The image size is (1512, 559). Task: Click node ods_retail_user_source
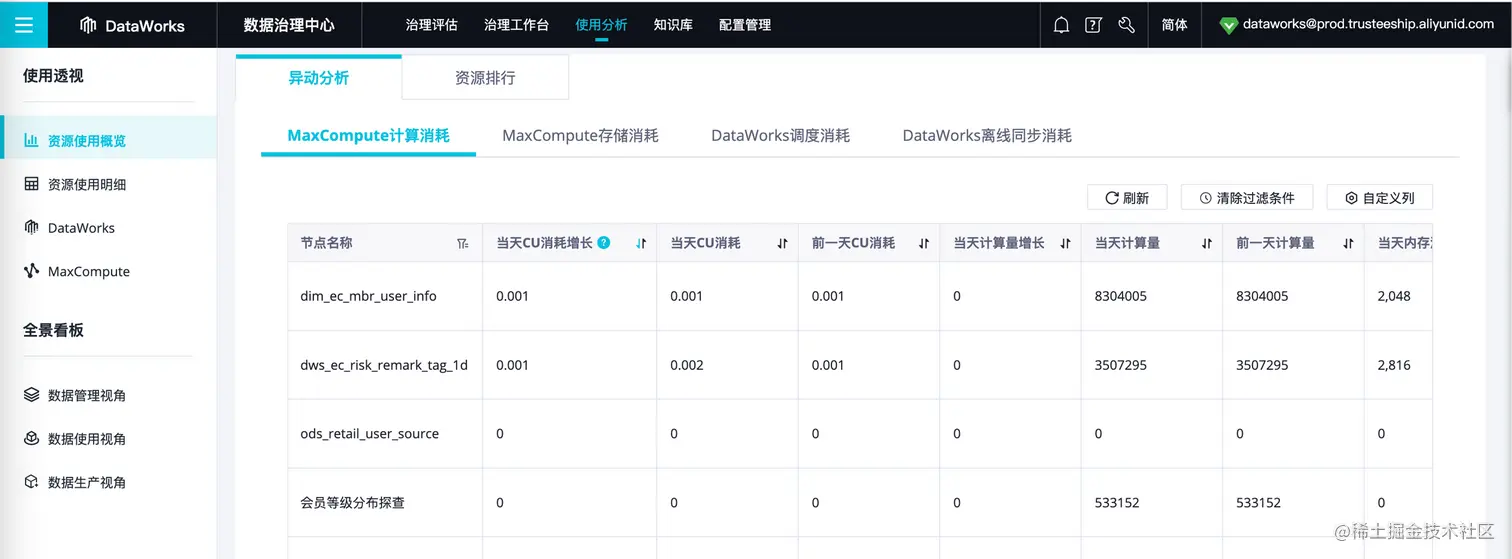point(369,434)
